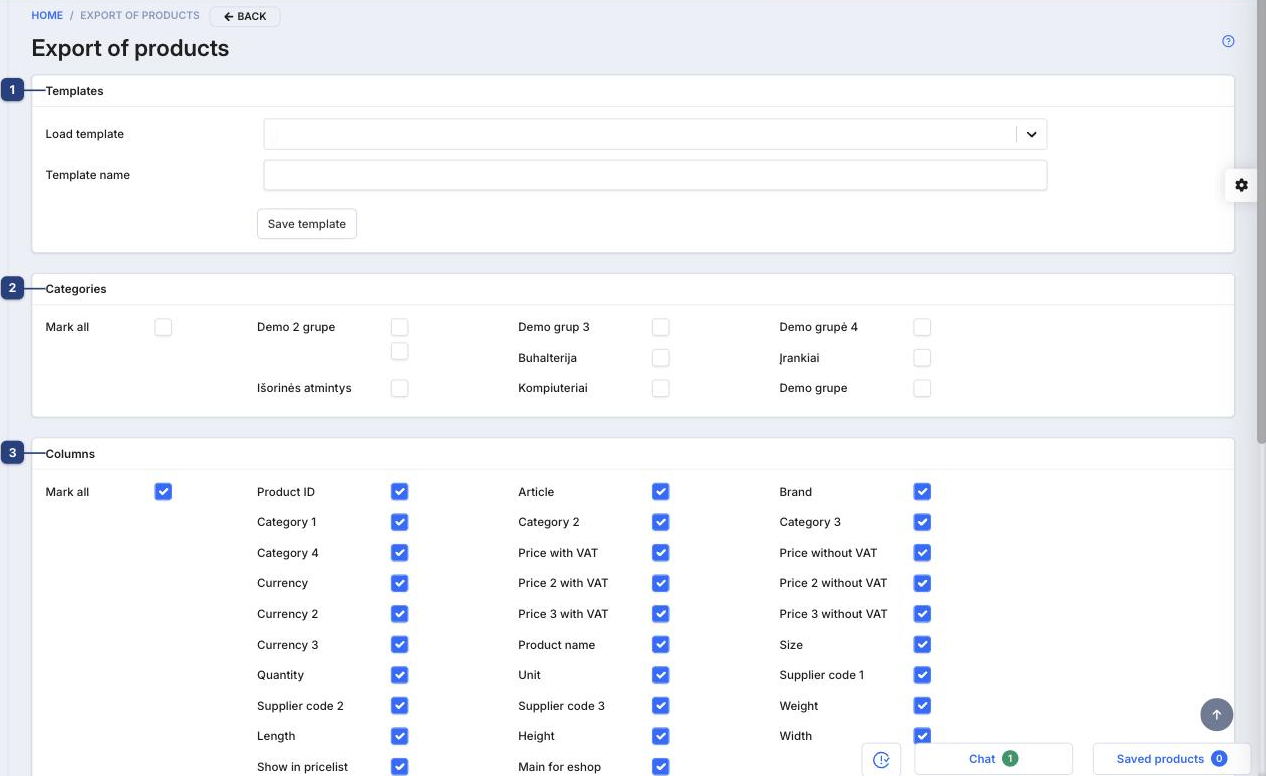This screenshot has height=776, width=1266.
Task: Tick the Buhalterija category checkbox
Action: click(x=660, y=358)
